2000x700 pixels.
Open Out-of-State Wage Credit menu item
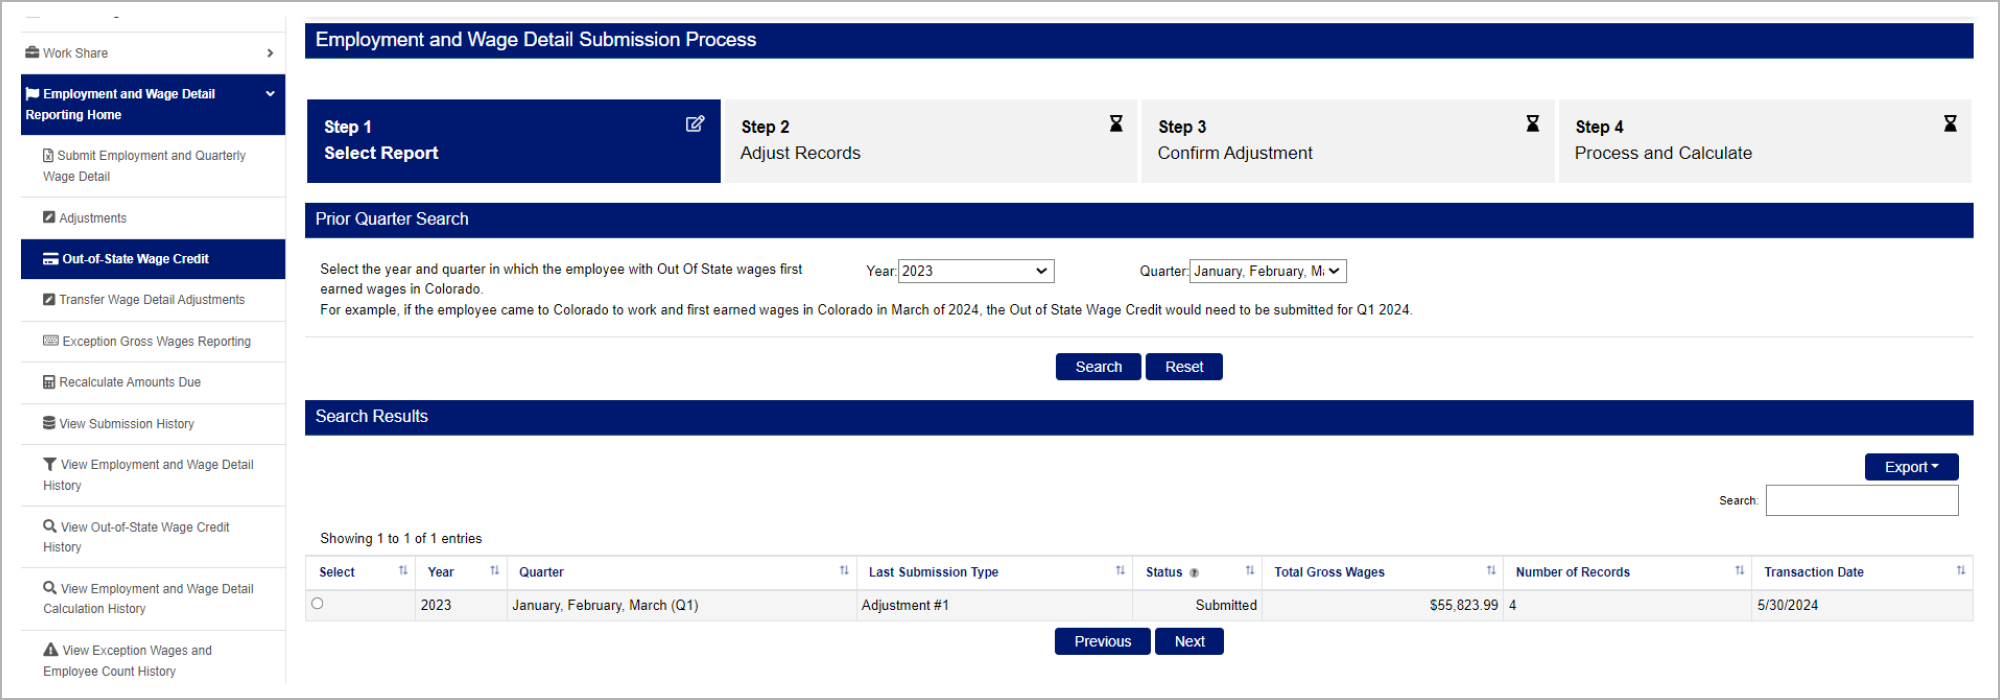point(135,259)
